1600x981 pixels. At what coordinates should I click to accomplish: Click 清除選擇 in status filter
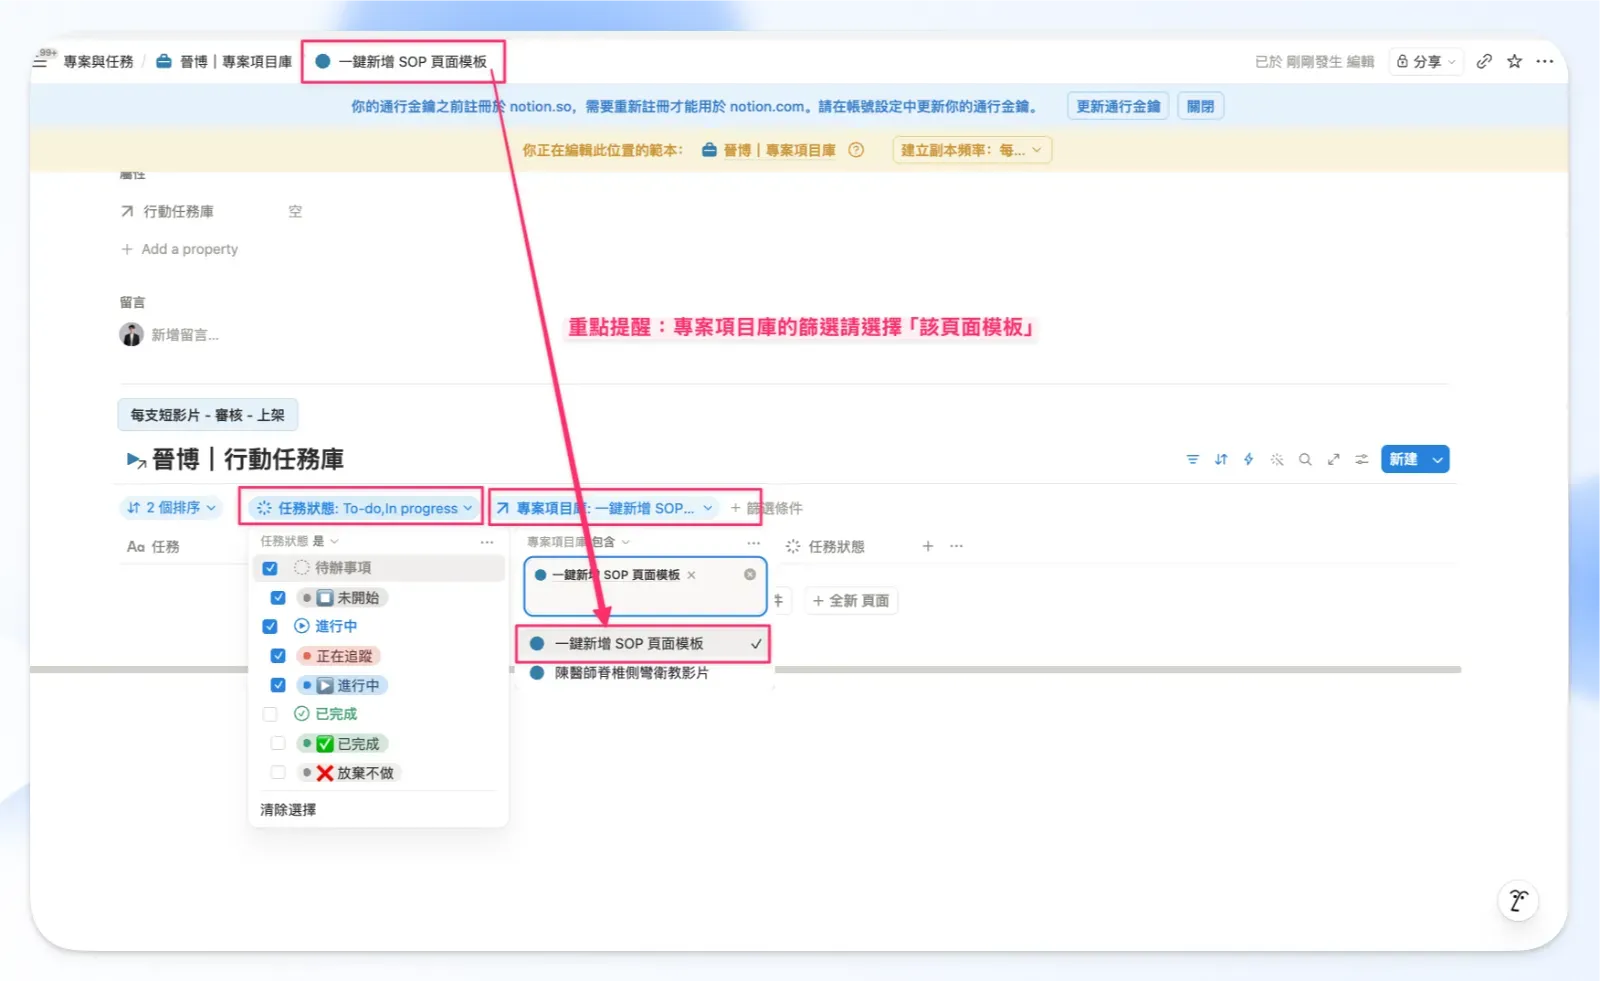coord(288,810)
